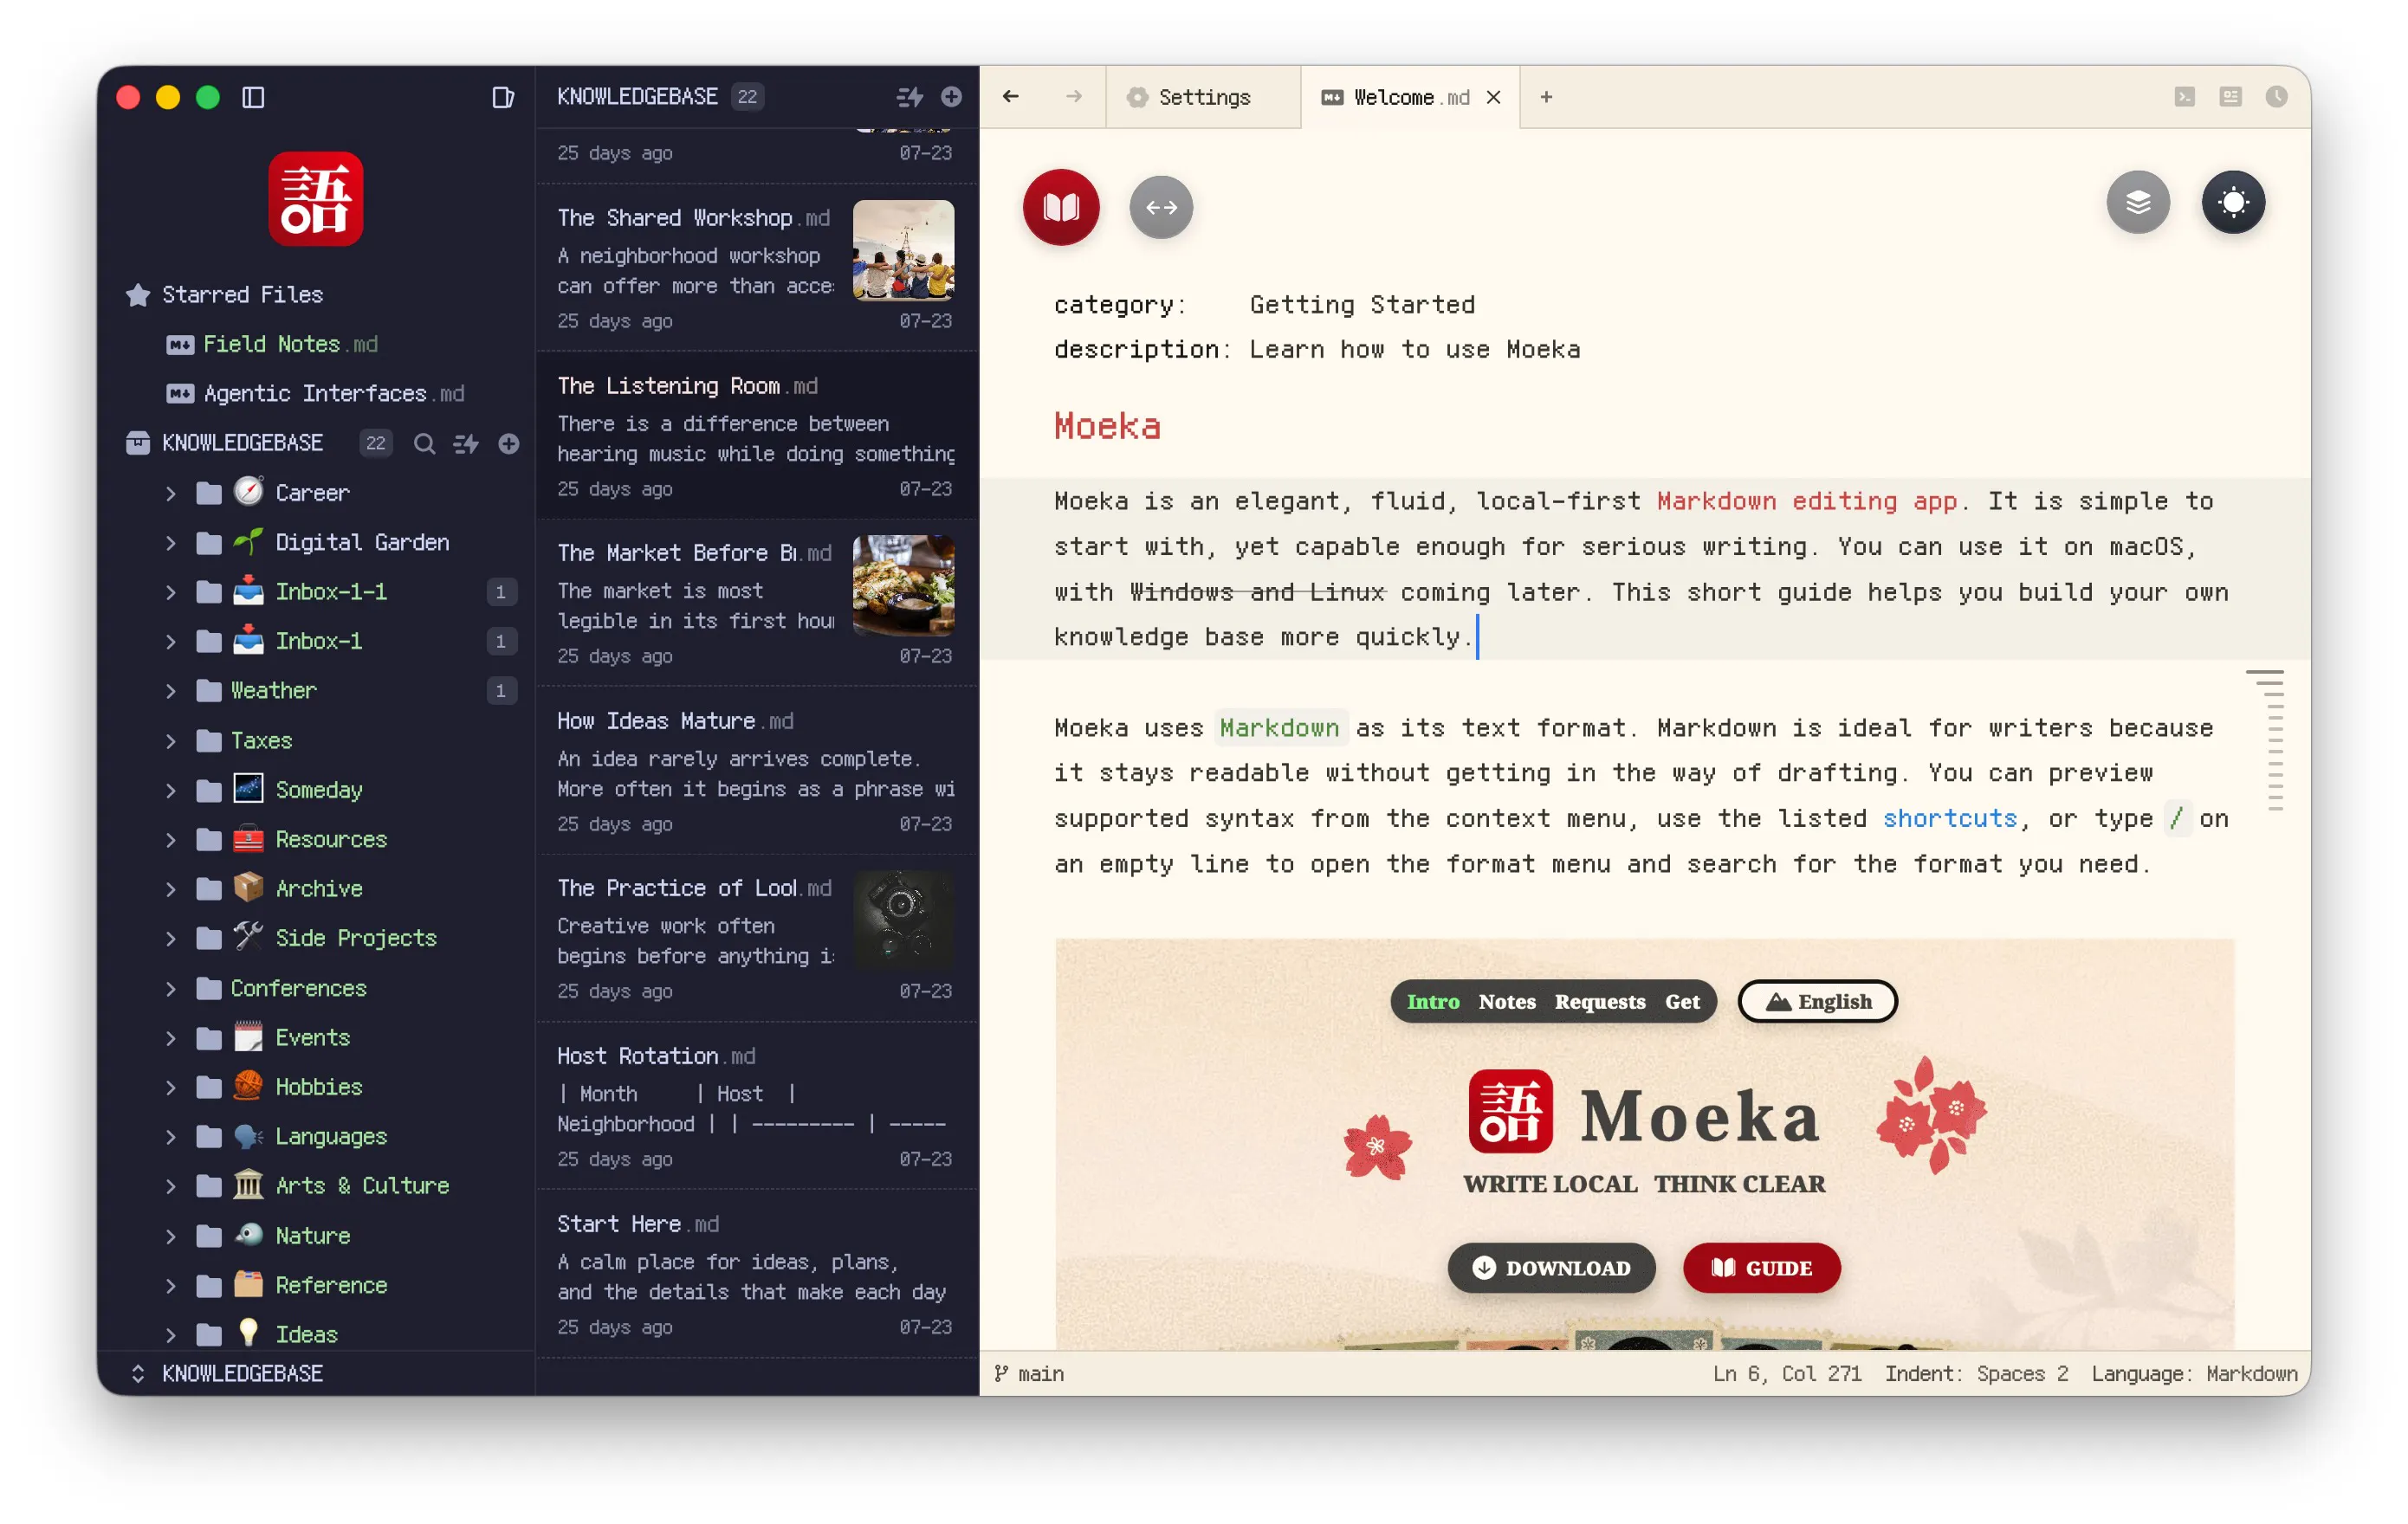The width and height of the screenshot is (2408, 1524).
Task: Follow the shortcuts link
Action: (1950, 818)
